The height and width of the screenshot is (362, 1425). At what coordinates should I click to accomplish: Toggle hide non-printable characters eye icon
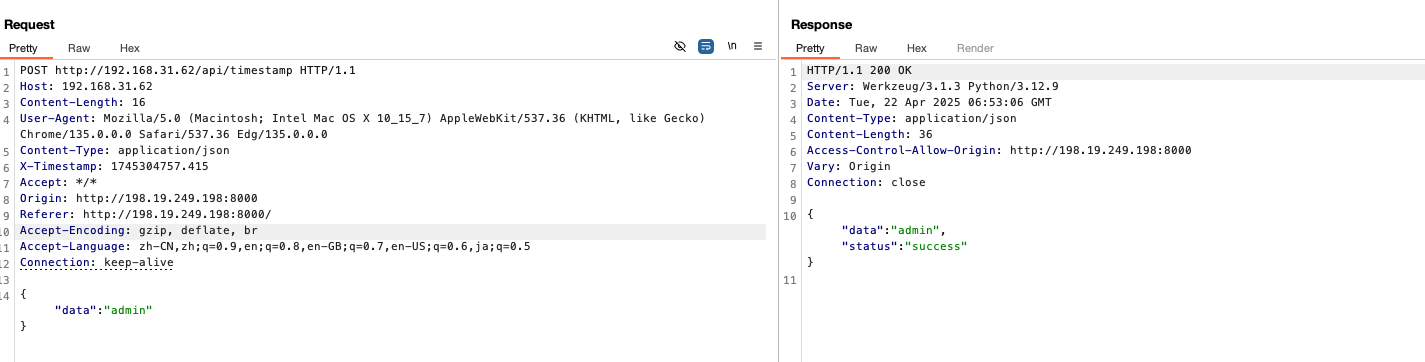click(x=680, y=47)
